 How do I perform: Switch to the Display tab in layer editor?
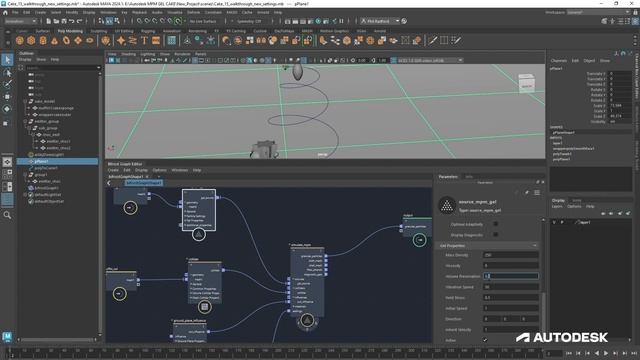(x=558, y=200)
